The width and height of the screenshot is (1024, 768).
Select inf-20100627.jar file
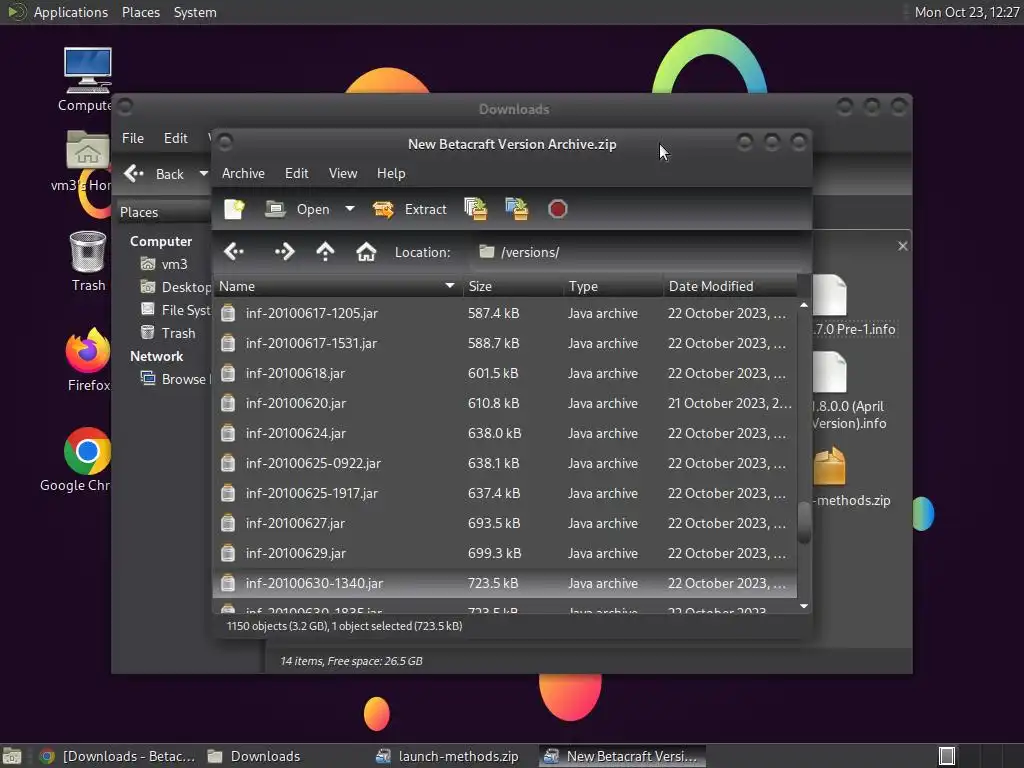pyautogui.click(x=505, y=524)
